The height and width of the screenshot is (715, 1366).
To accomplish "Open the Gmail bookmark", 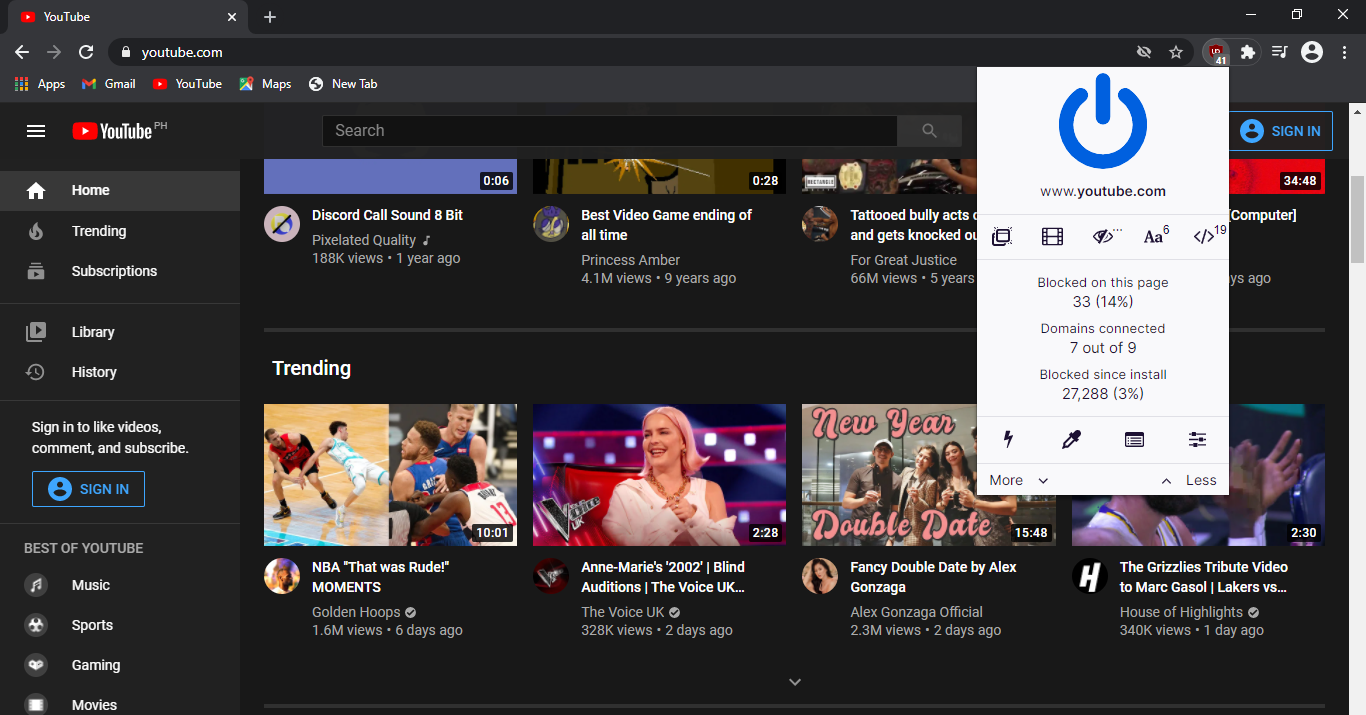I will (x=109, y=84).
